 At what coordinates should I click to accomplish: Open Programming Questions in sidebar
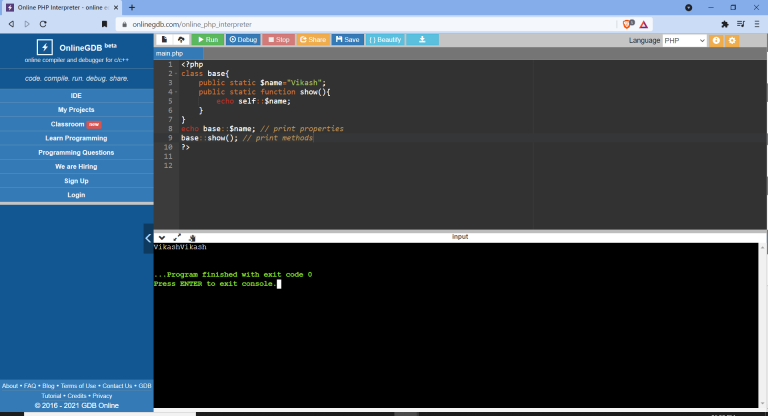76,152
